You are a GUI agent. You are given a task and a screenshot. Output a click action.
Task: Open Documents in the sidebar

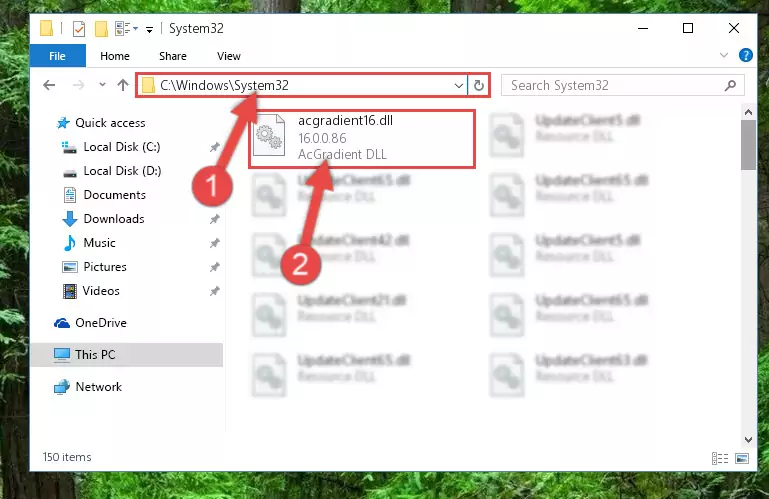(114, 195)
